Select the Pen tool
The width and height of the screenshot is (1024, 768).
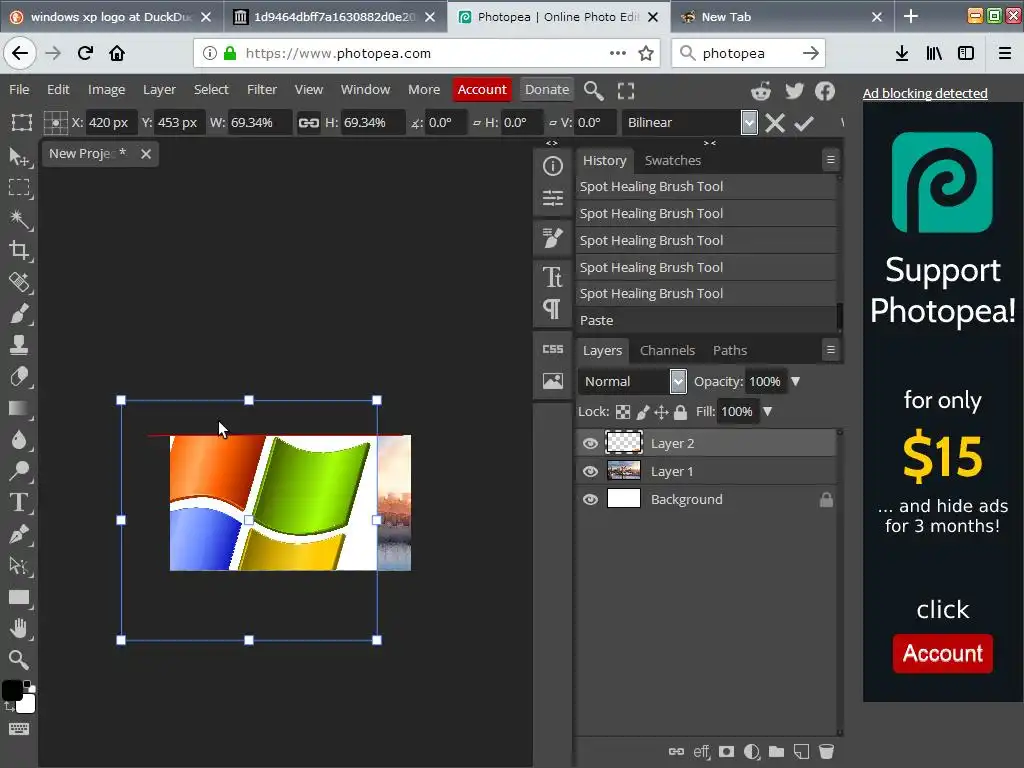point(19,534)
